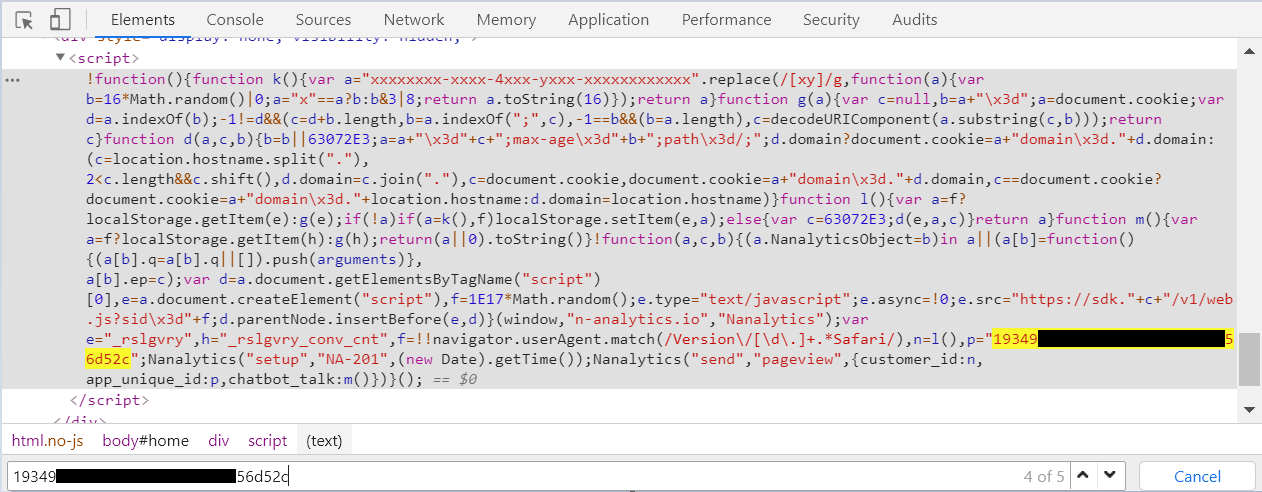Click html.no-js in the breadcrumb

pyautogui.click(x=49, y=440)
